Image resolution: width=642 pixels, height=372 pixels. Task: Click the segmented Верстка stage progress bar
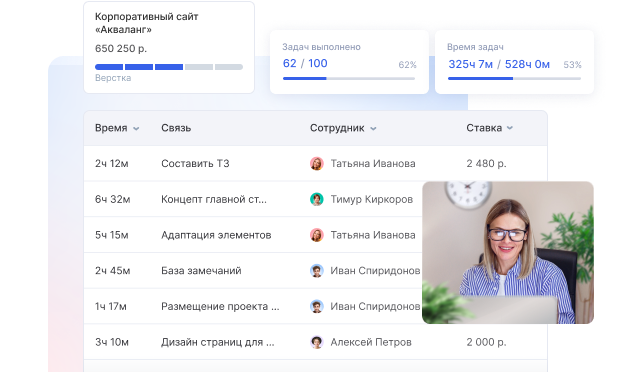tap(169, 67)
